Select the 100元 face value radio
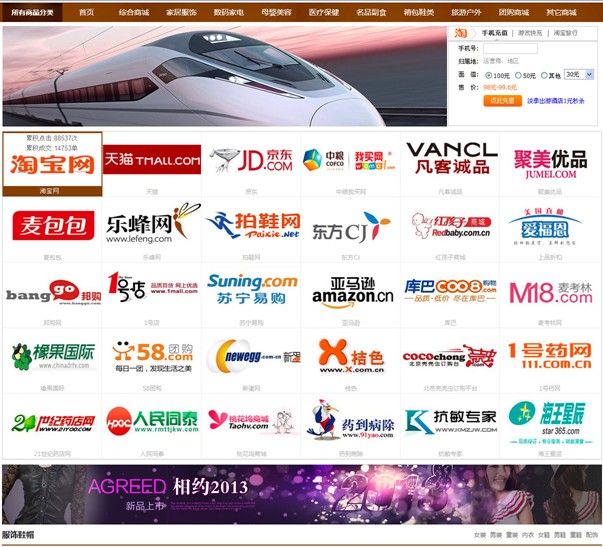The height and width of the screenshot is (547, 603). coord(488,75)
